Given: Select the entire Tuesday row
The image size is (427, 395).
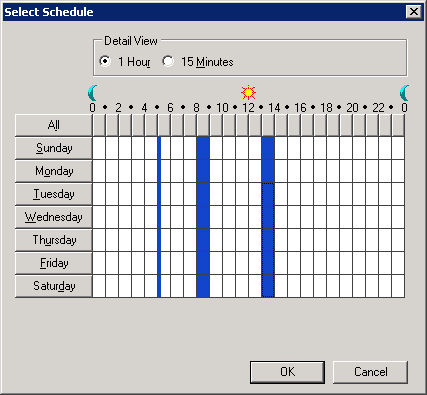Looking at the screenshot, I should click(x=53, y=194).
